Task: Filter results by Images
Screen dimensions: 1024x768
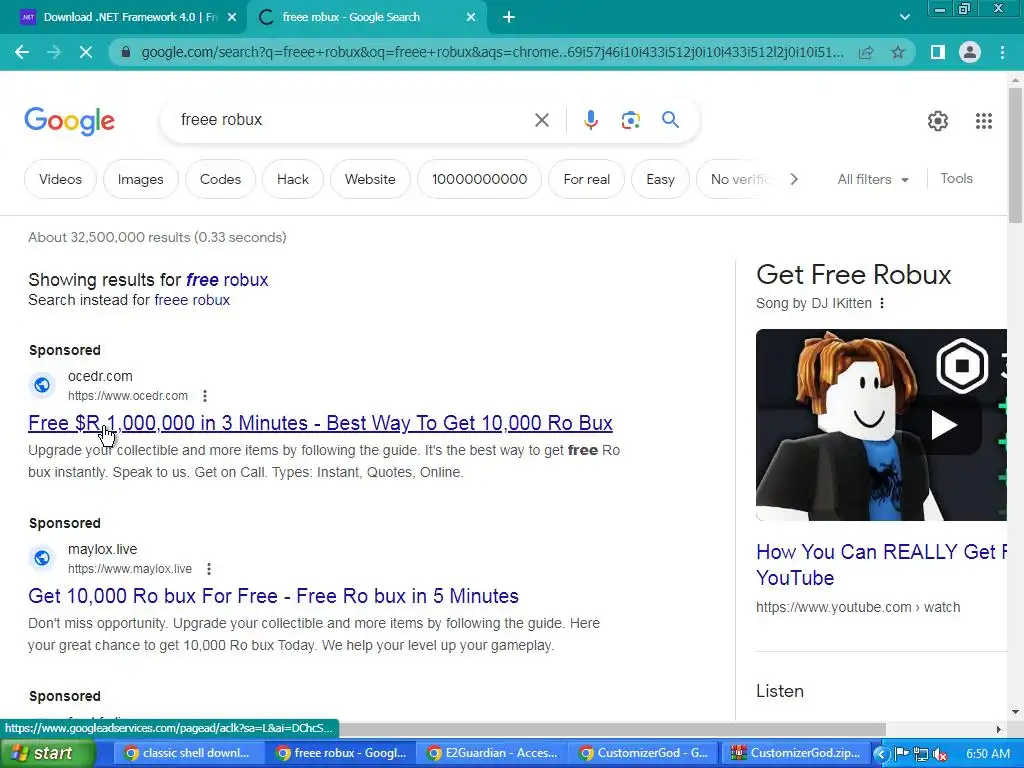Action: point(140,179)
